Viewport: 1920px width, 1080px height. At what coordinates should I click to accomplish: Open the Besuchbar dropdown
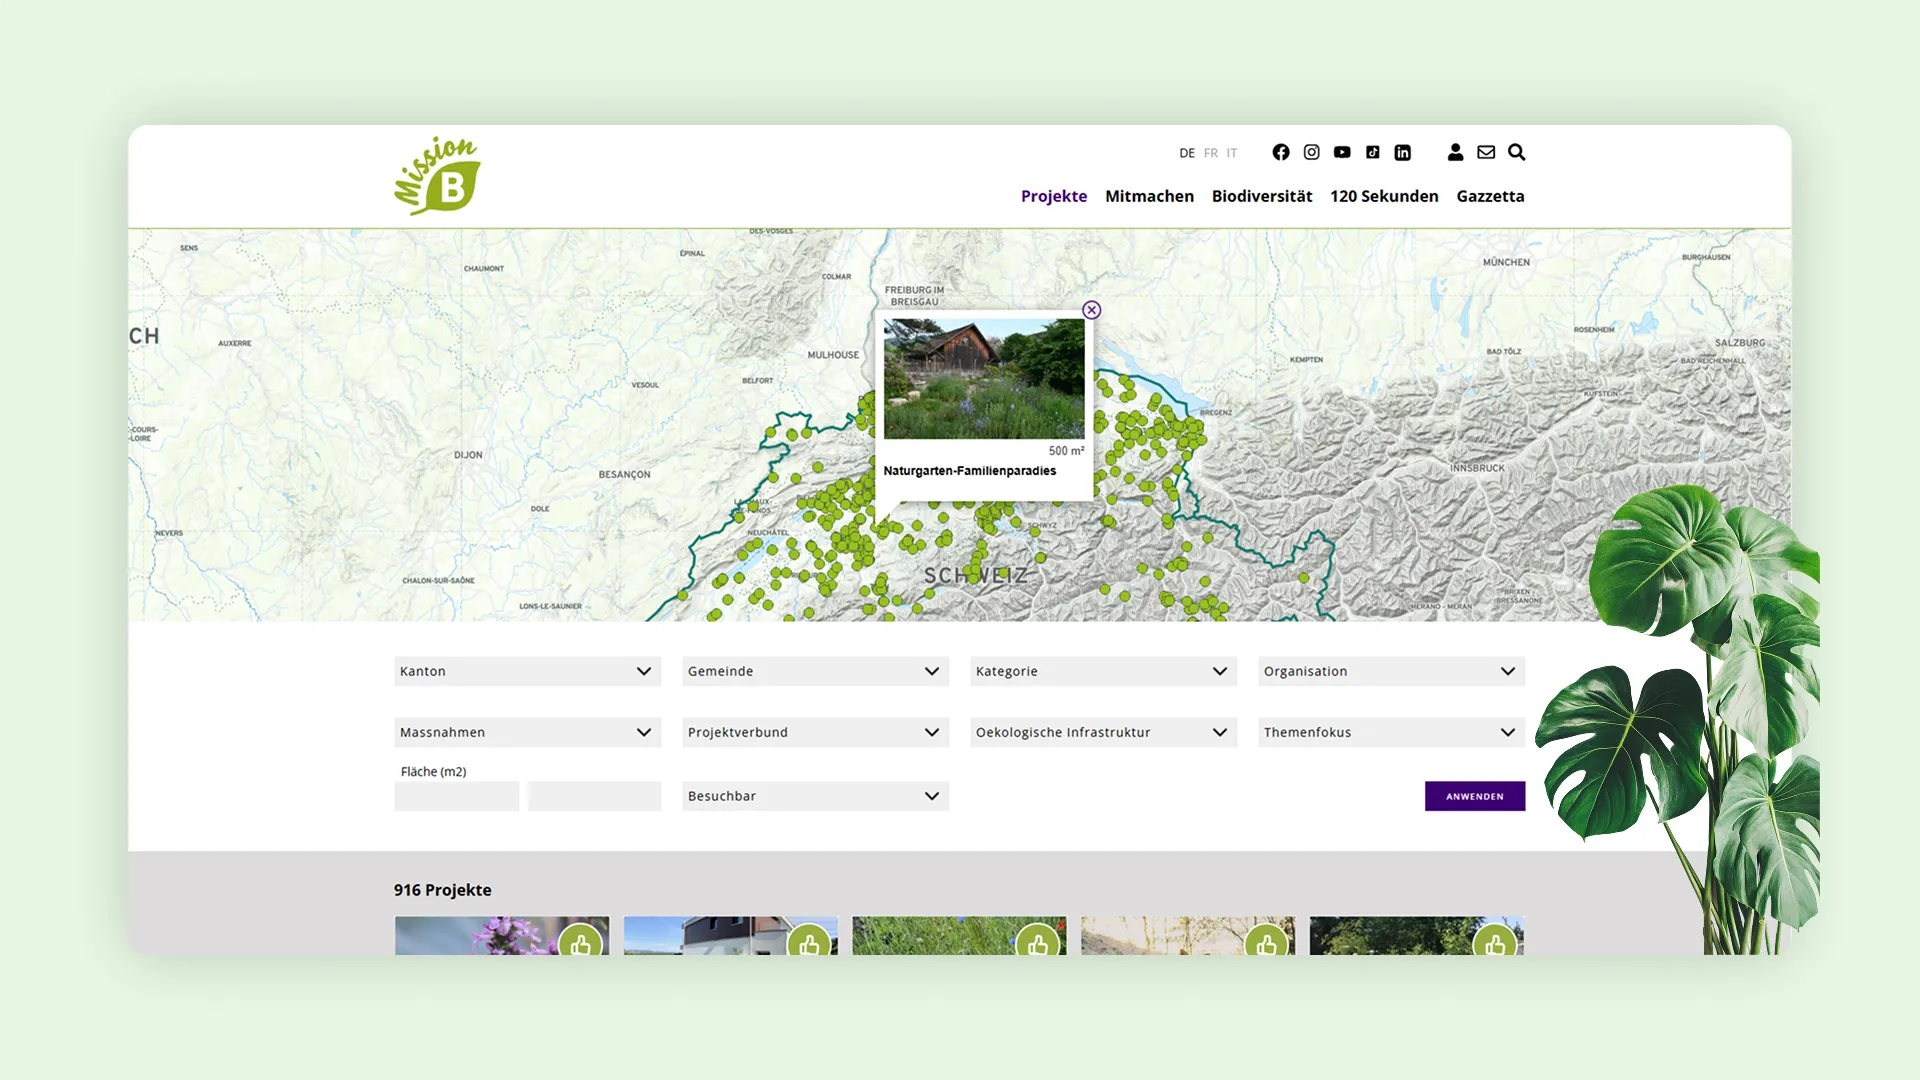coord(815,796)
